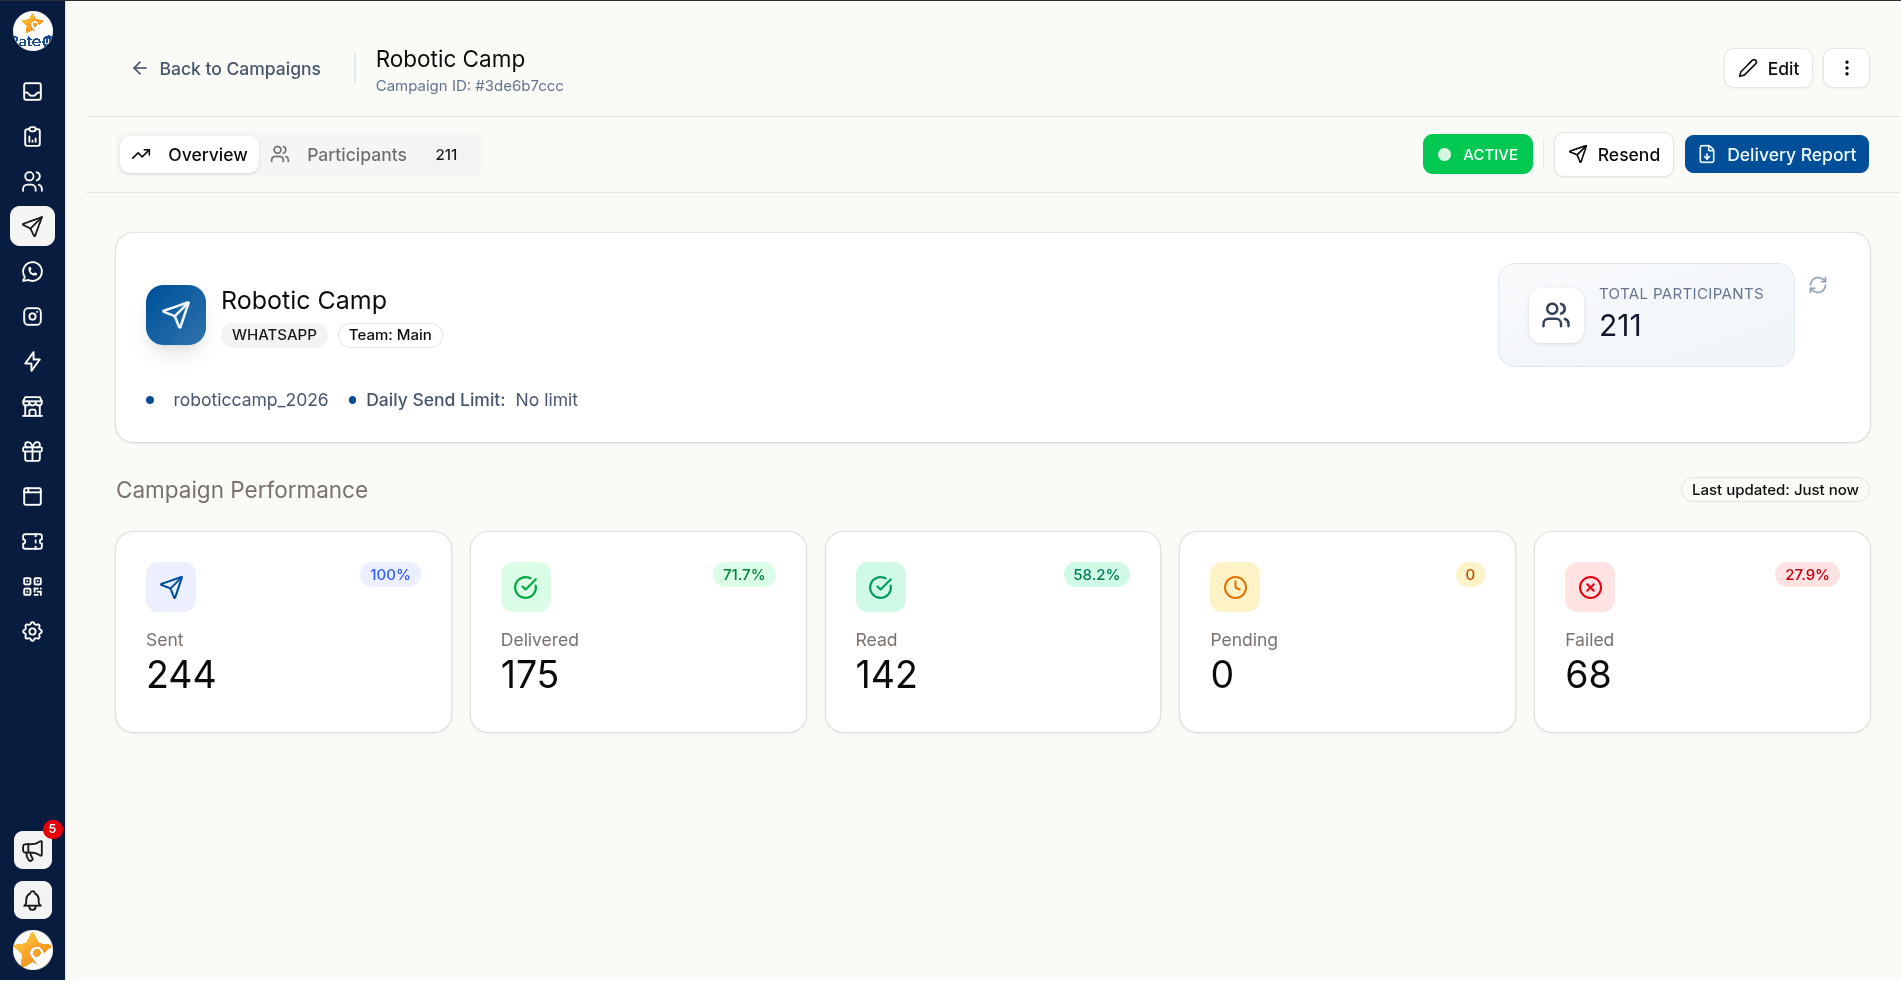Open the three-dot more options menu
Screen dimensions: 1901x1002
point(1846,68)
